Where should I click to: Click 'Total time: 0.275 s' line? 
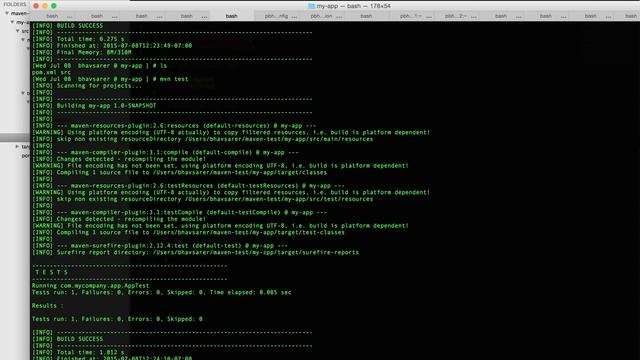pyautogui.click(x=78, y=39)
